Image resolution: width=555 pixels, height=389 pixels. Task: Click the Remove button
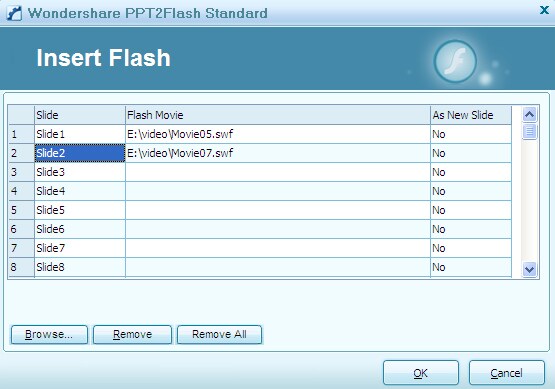132,334
